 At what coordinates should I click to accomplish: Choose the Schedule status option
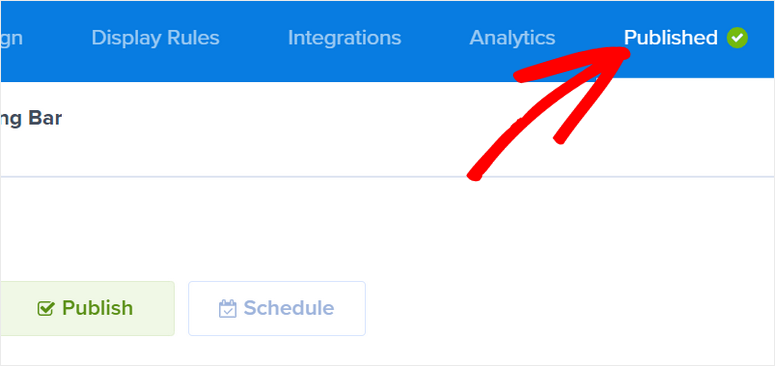point(277,308)
